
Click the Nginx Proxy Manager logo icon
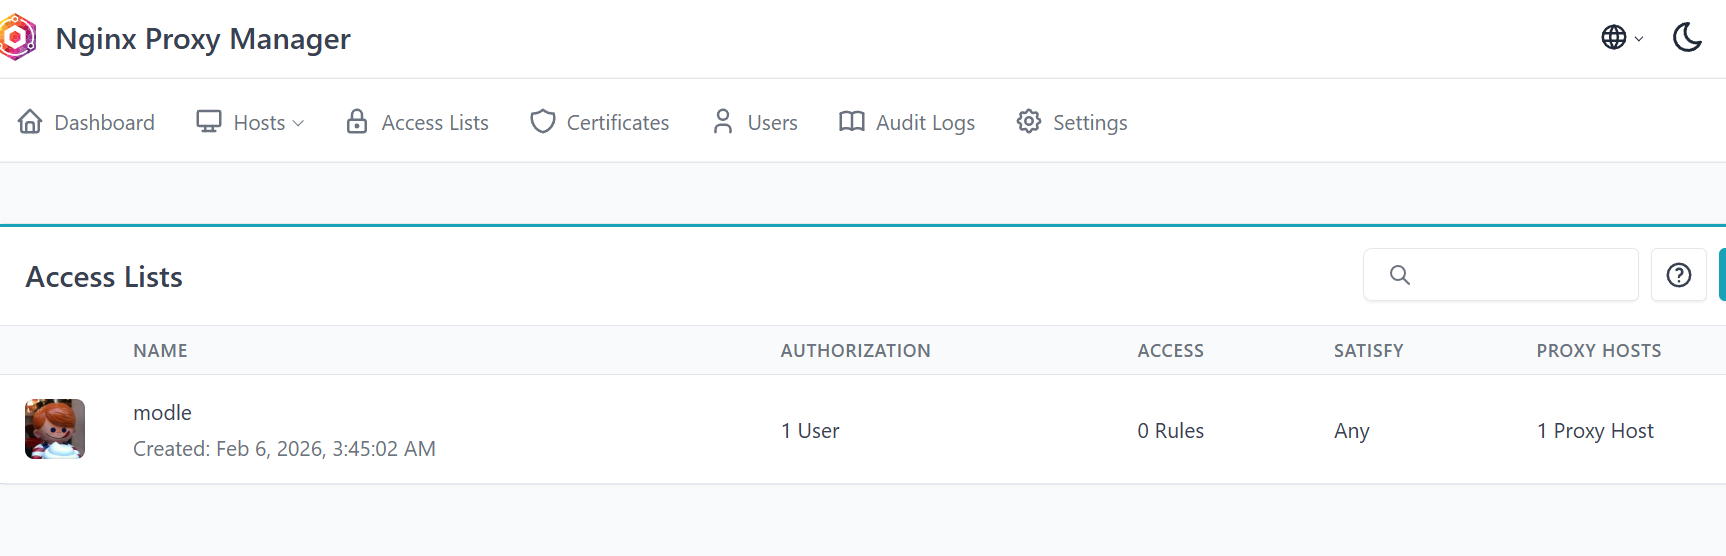[17, 38]
